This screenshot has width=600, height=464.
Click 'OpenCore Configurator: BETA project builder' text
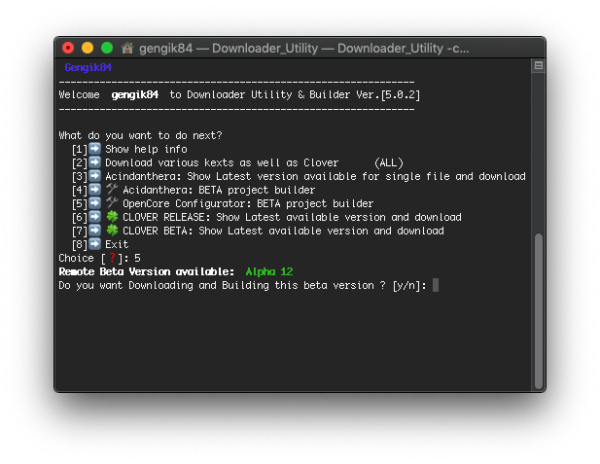coord(248,204)
